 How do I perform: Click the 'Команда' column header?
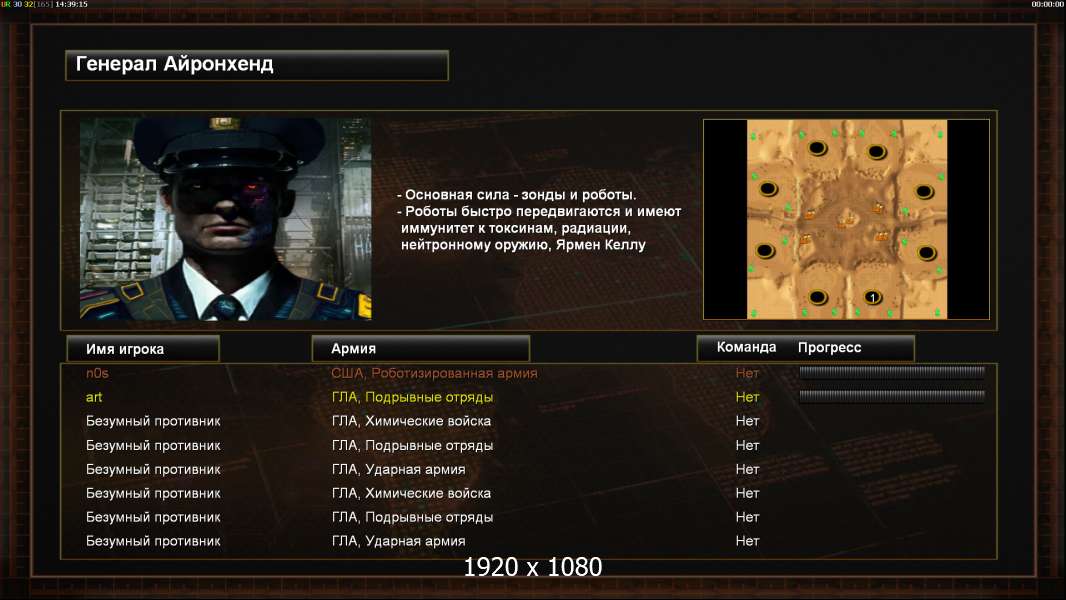point(746,347)
